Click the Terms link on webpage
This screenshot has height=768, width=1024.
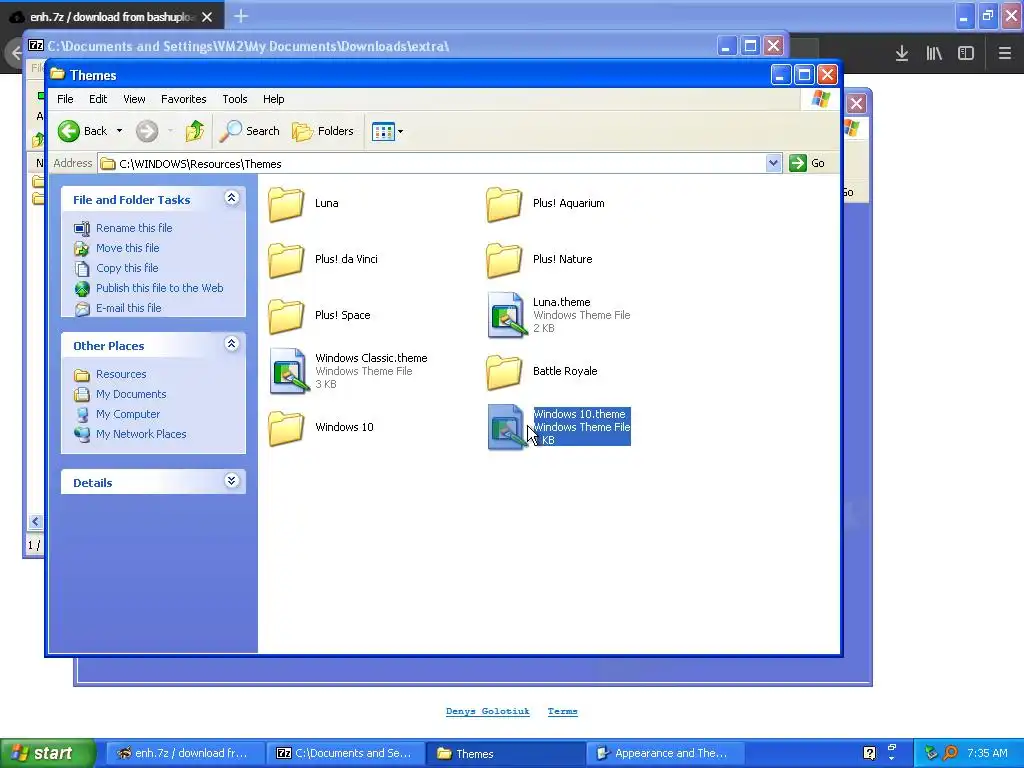[562, 711]
